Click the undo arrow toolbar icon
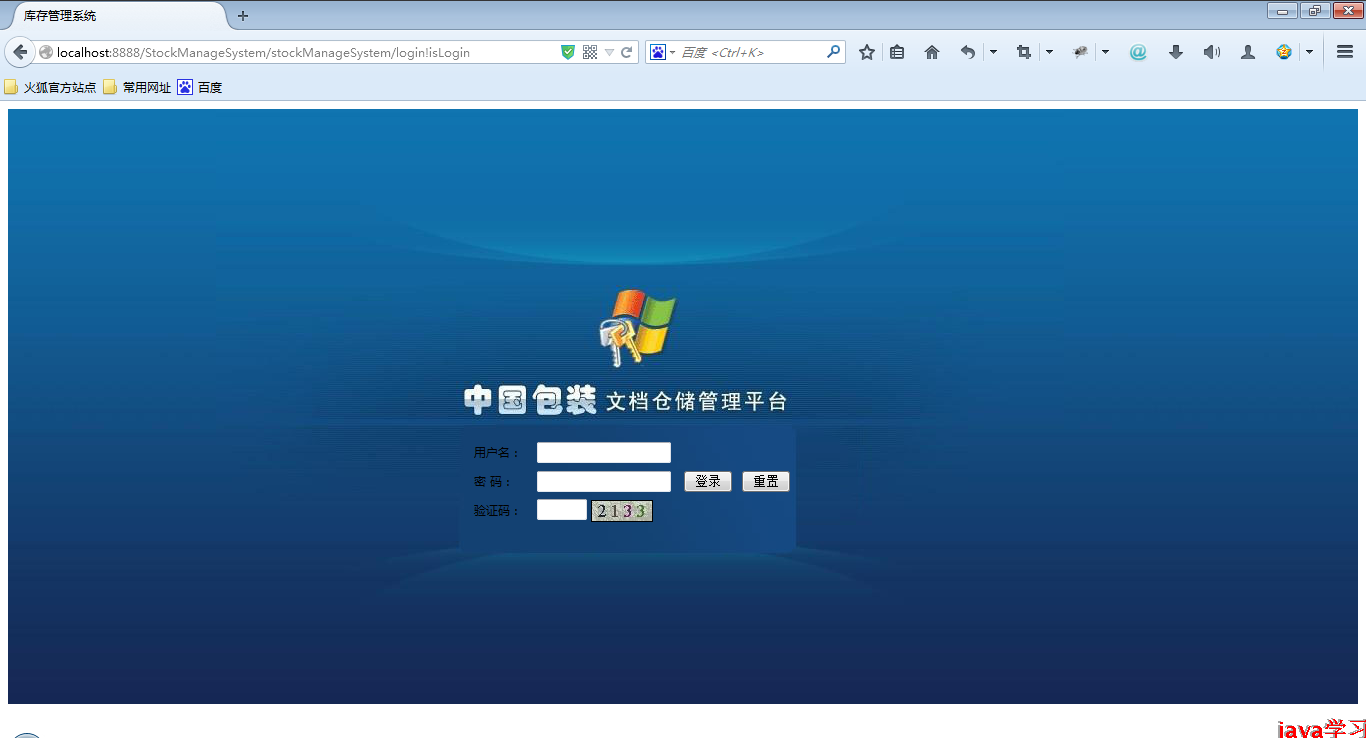Image resolution: width=1366 pixels, height=738 pixels. pyautogui.click(x=967, y=52)
